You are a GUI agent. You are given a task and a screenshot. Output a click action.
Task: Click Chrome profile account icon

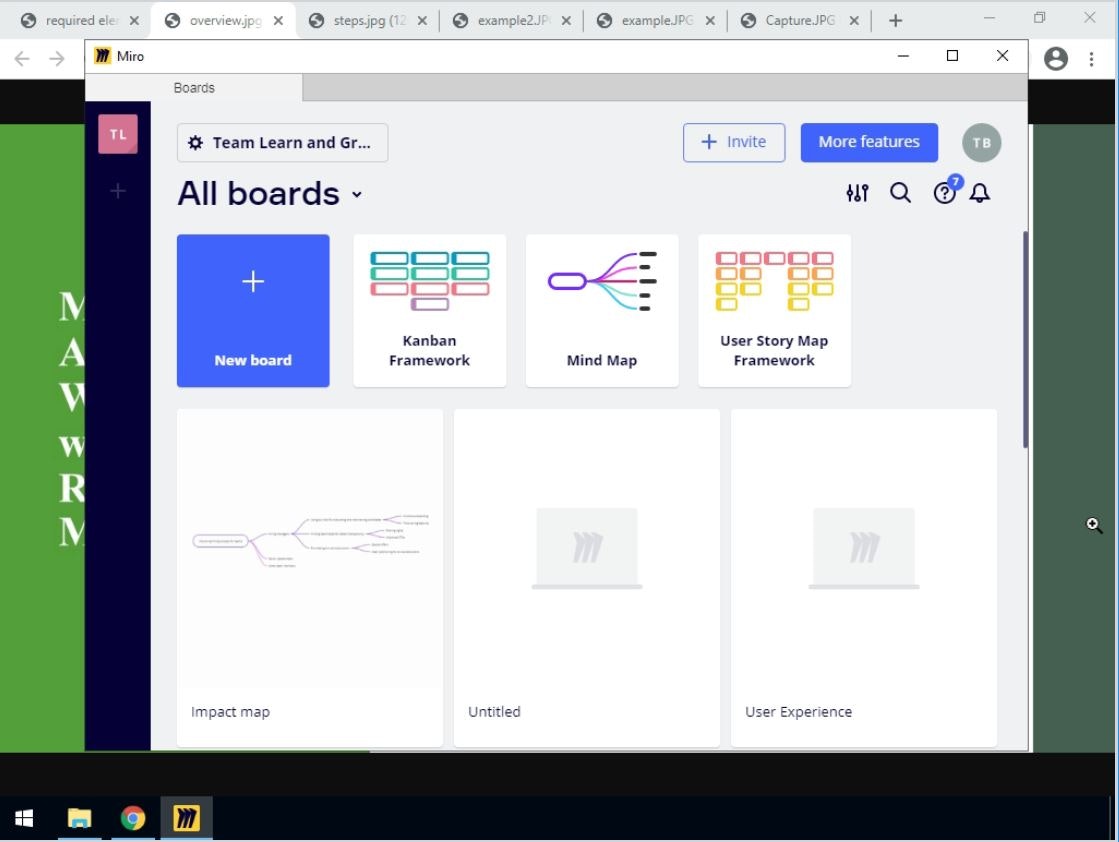(1055, 59)
